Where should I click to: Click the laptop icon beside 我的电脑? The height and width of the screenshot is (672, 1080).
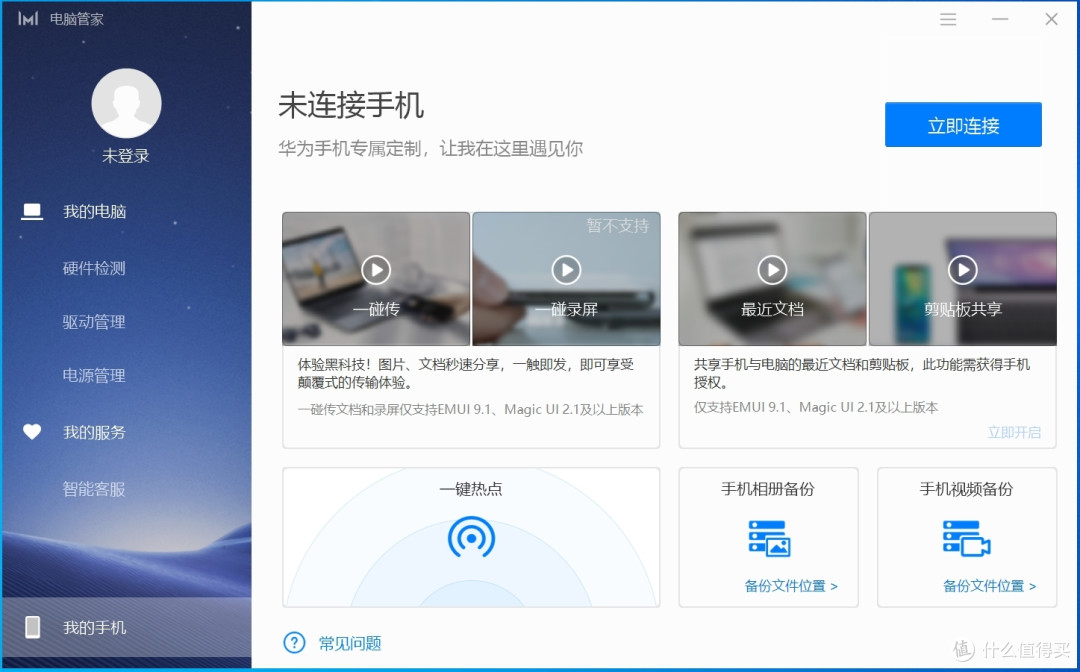(32, 211)
